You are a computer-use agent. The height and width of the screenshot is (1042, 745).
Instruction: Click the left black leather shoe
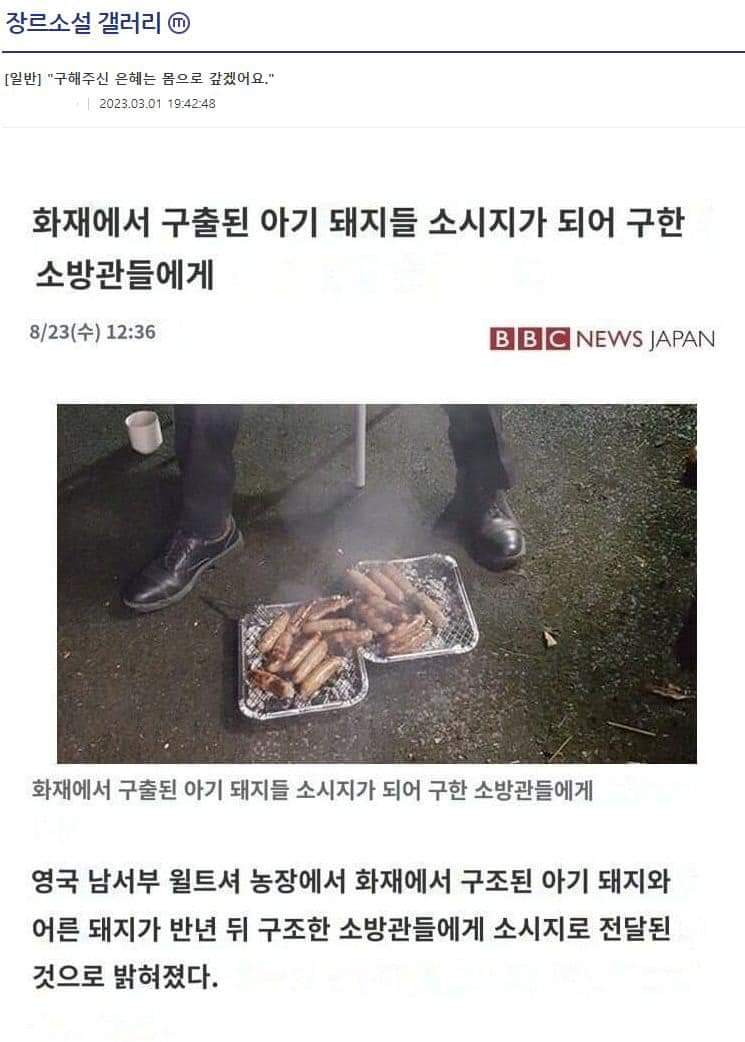[x=183, y=566]
